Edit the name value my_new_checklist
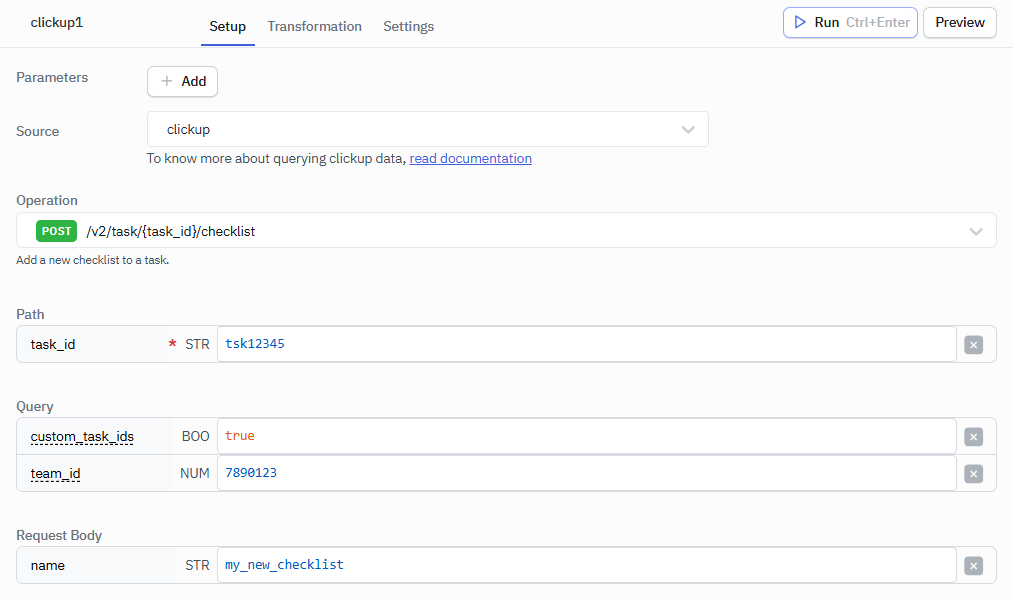This screenshot has height=599, width=1013. pyautogui.click(x=587, y=565)
